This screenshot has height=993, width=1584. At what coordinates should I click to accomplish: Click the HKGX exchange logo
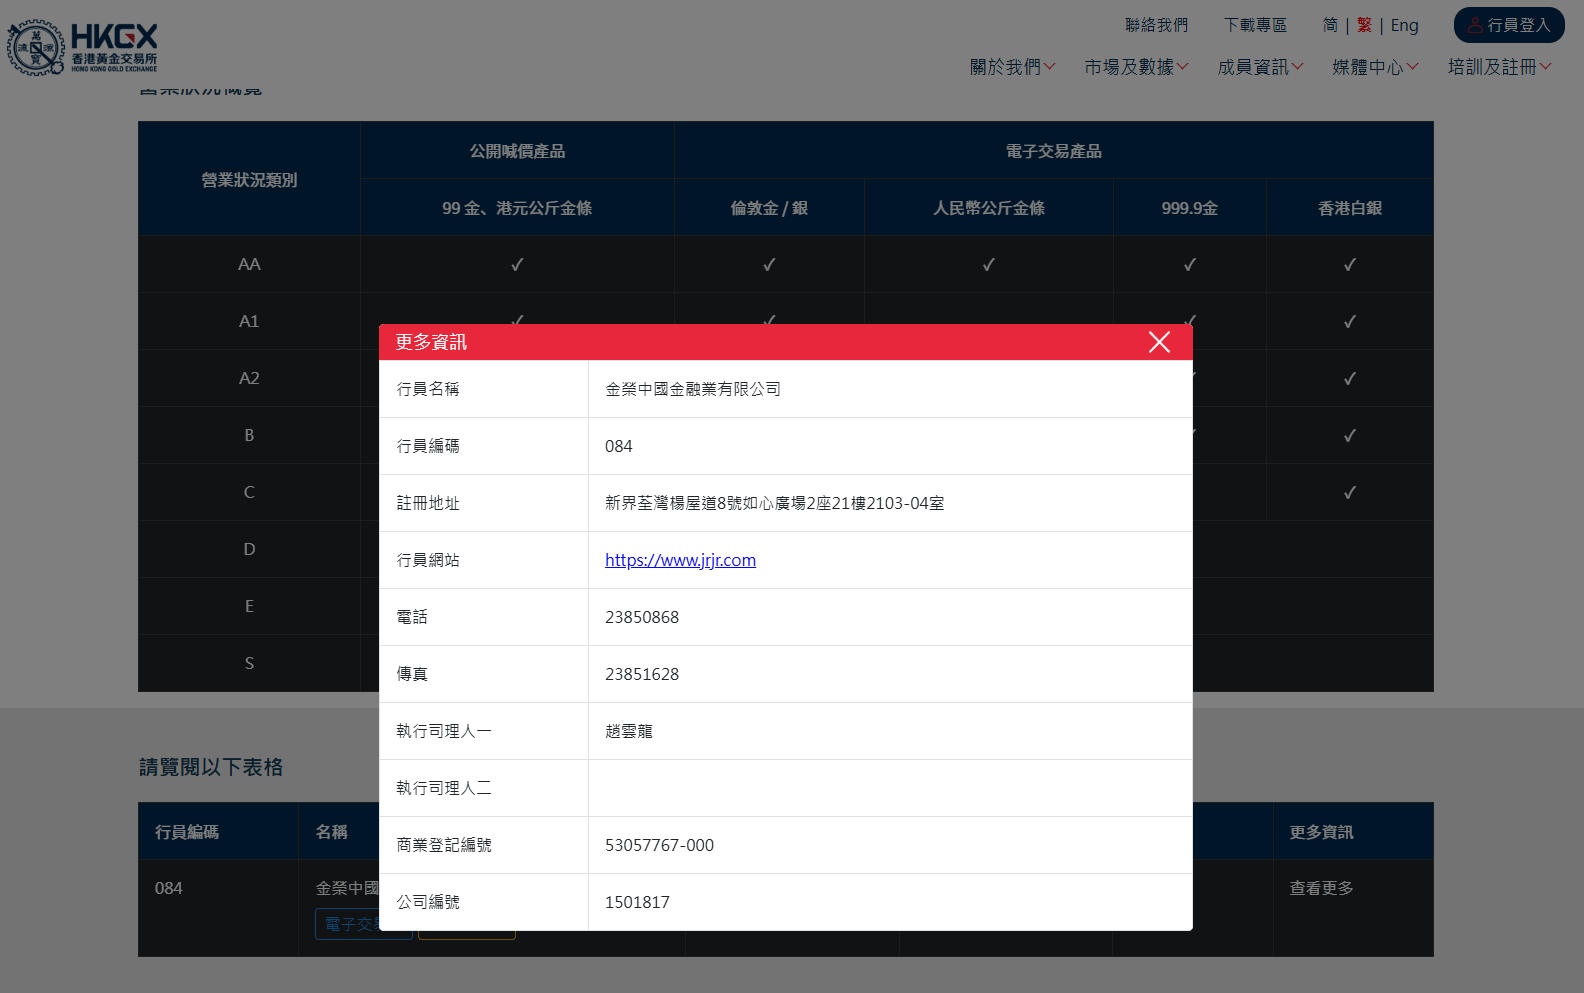click(82, 47)
